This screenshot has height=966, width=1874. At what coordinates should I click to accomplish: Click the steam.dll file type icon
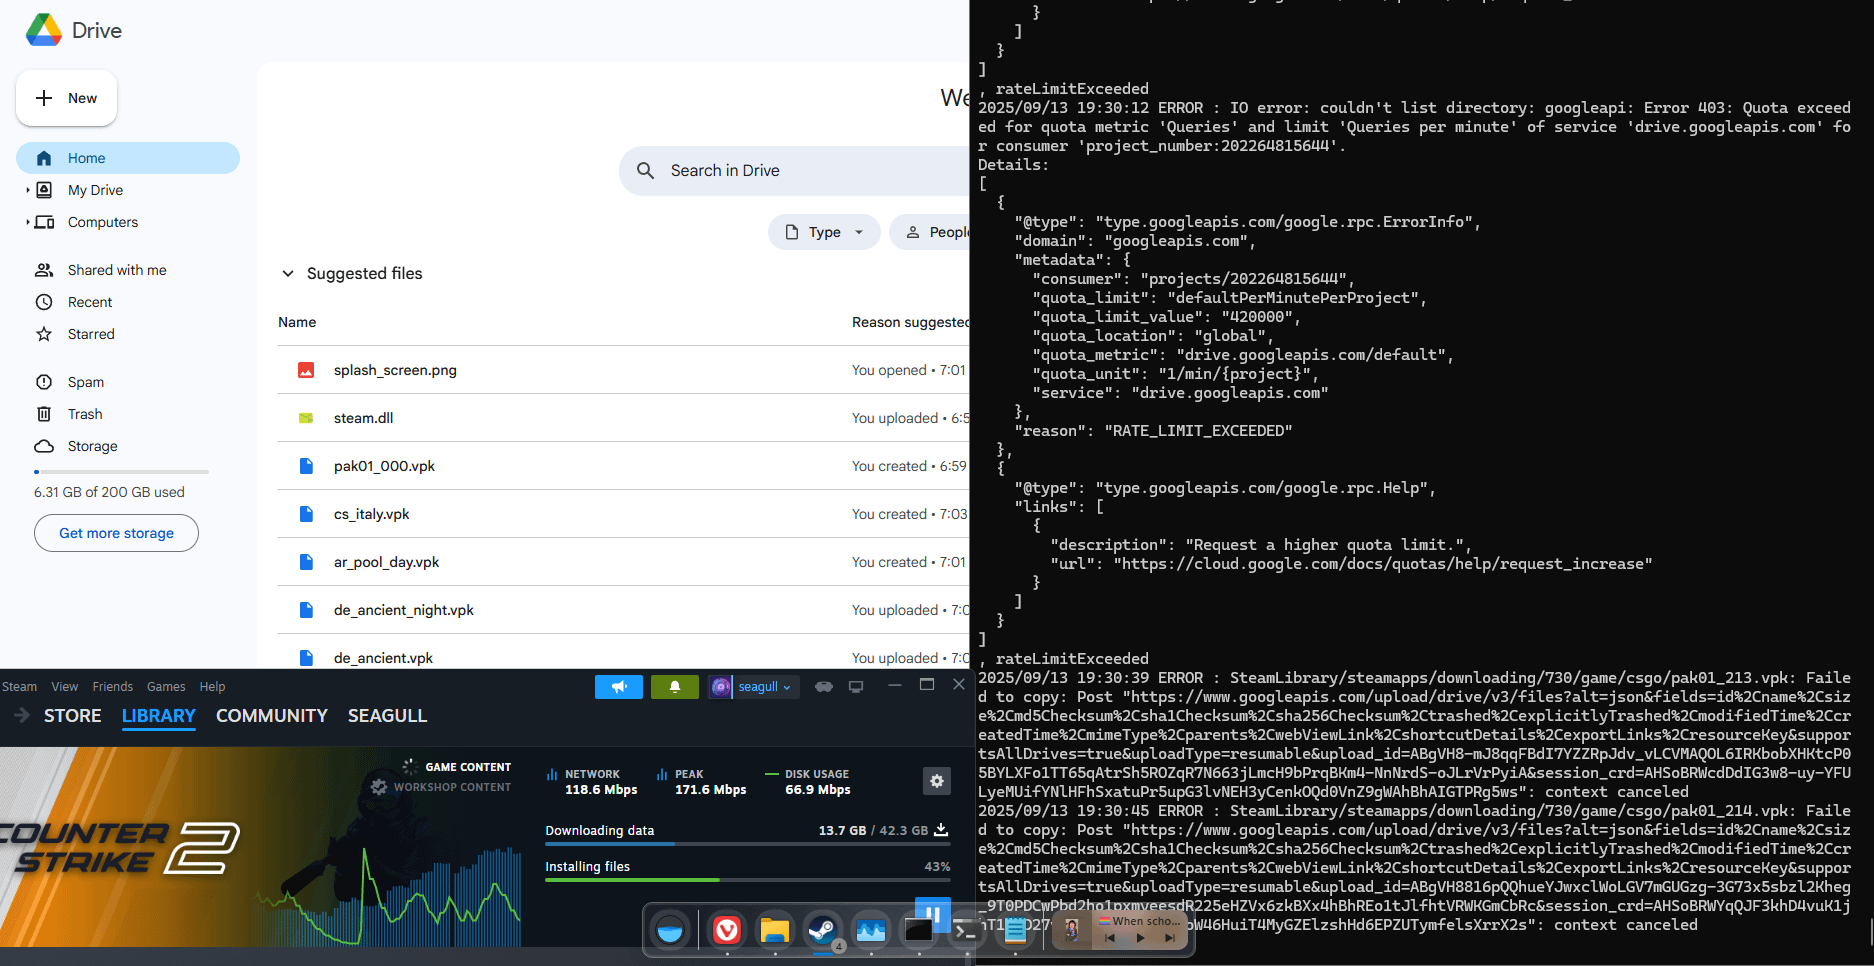coord(306,418)
